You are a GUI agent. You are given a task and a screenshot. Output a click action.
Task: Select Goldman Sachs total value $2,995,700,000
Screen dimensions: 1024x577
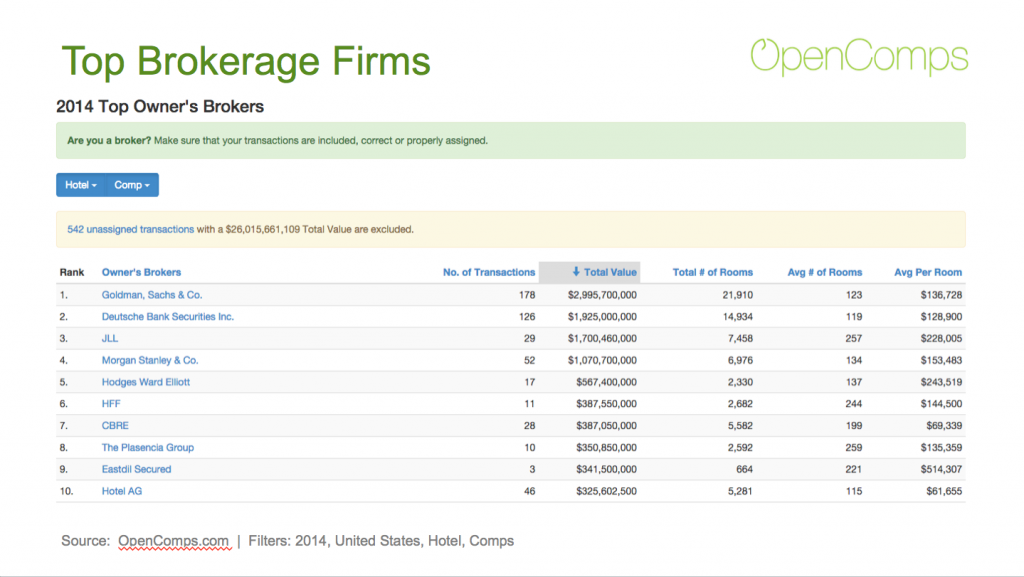point(602,295)
